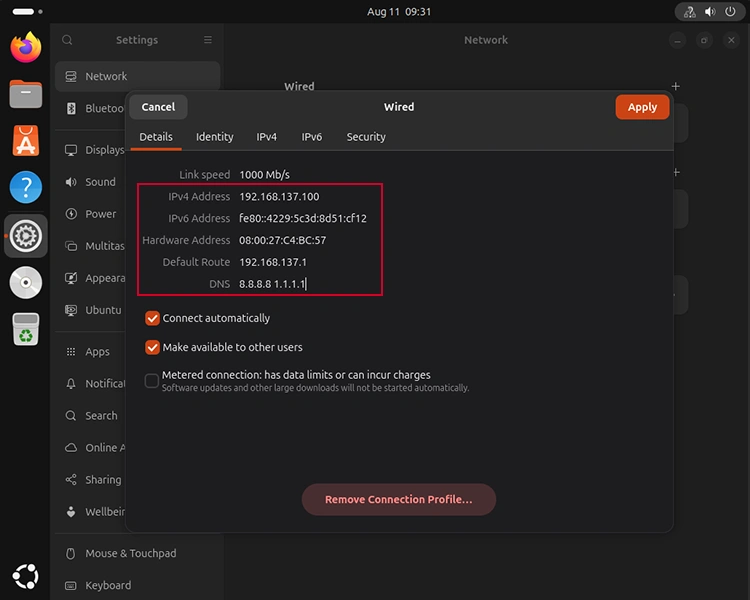The image size is (750, 600).
Task: Open the Trash in dock
Action: (26, 329)
